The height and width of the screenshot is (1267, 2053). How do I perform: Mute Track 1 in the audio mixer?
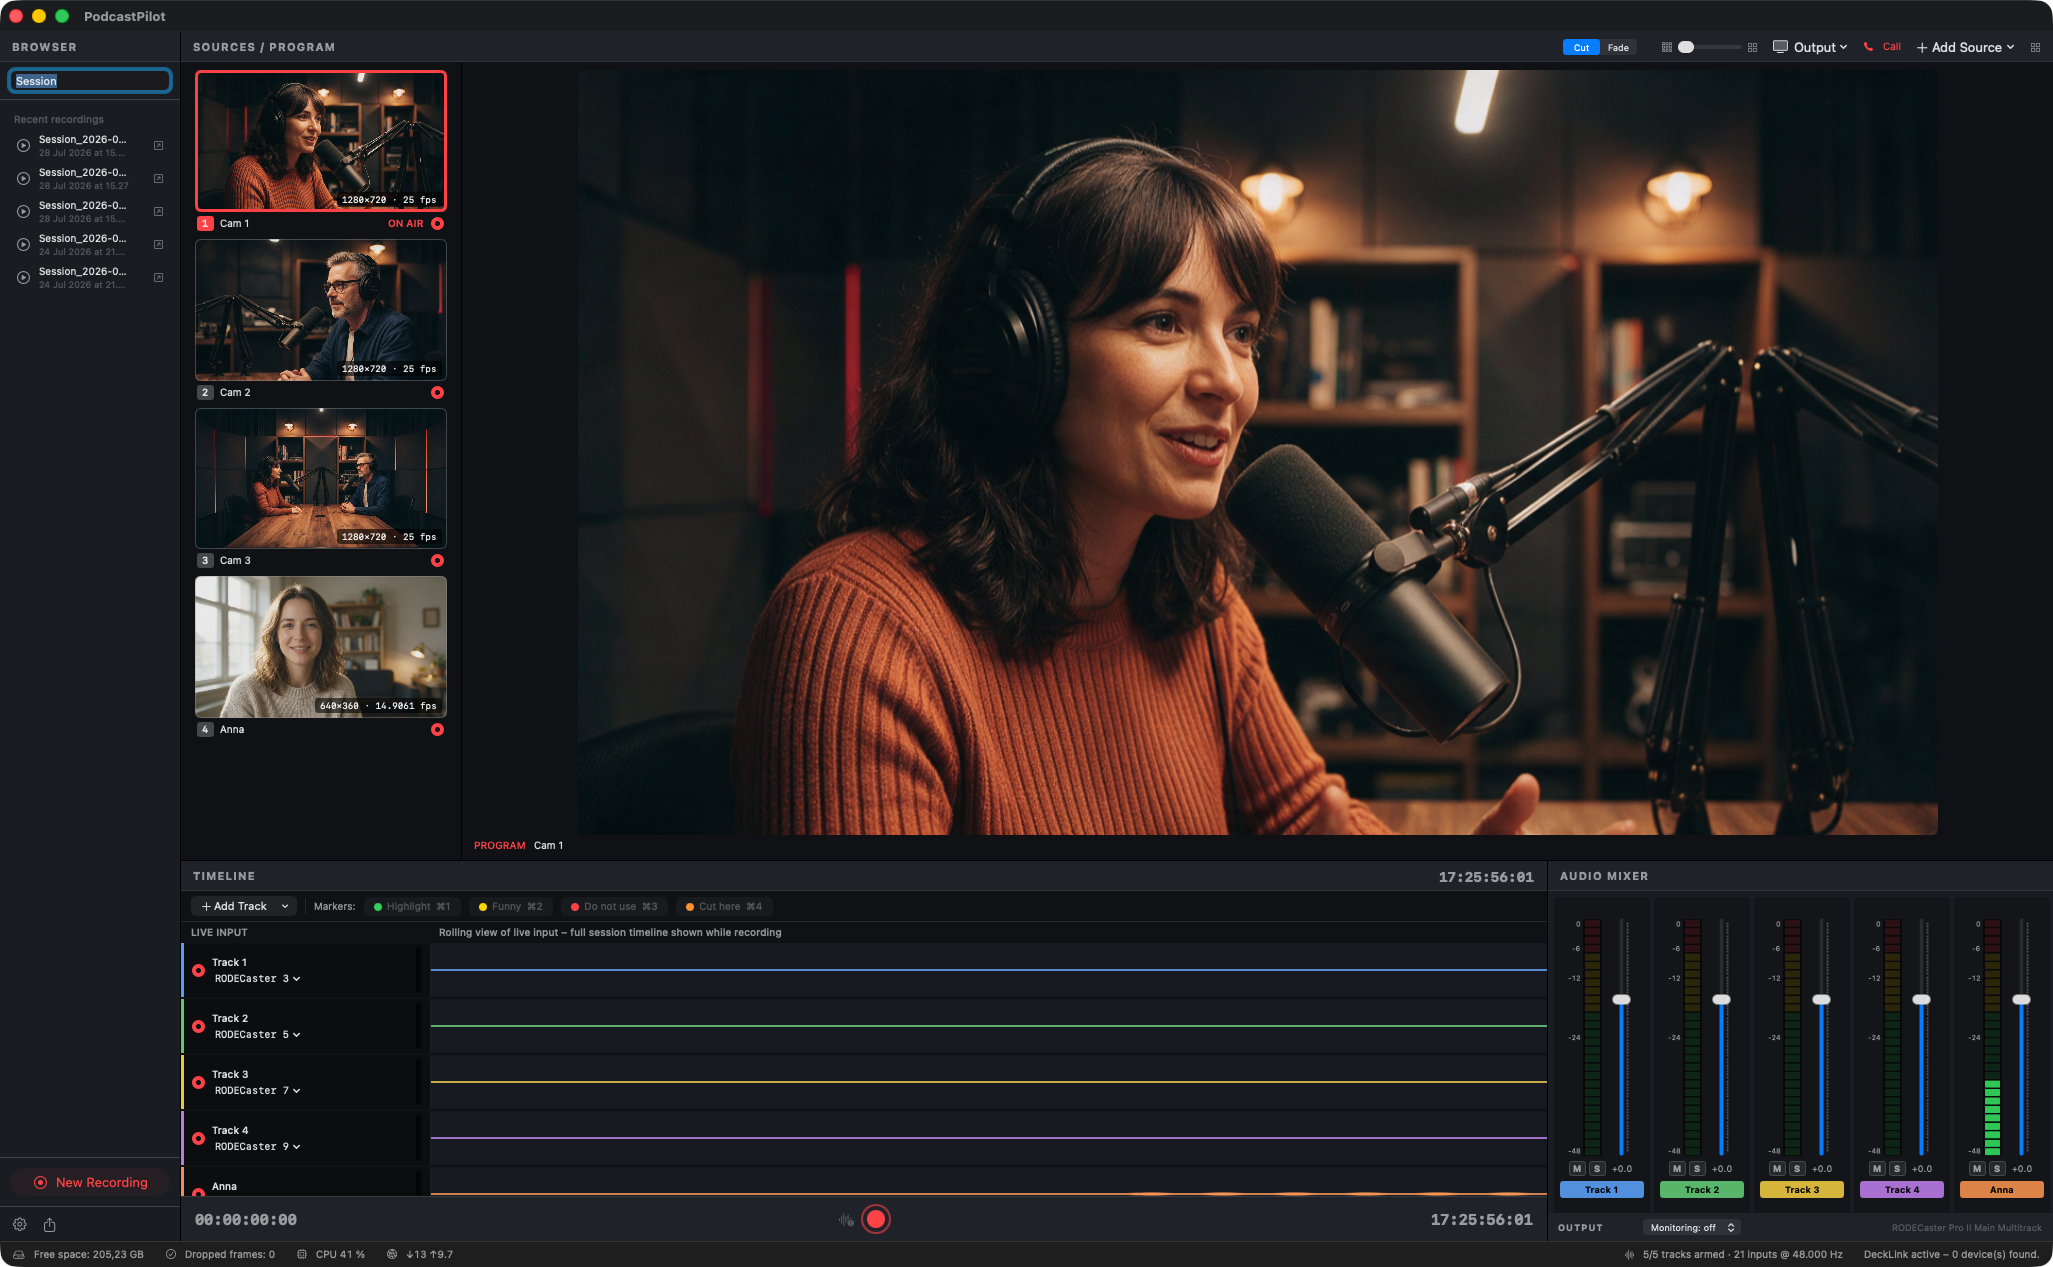(x=1577, y=1169)
